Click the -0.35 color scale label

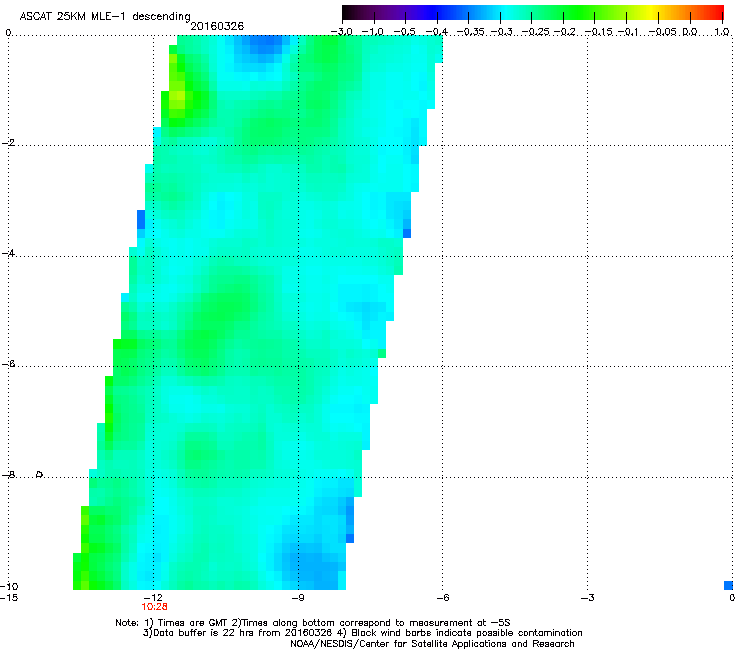click(x=471, y=32)
